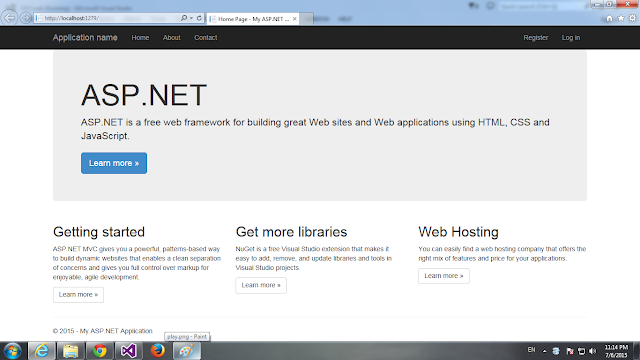Click the Application name brand link
Viewport: 640px width, 360px height.
point(85,38)
